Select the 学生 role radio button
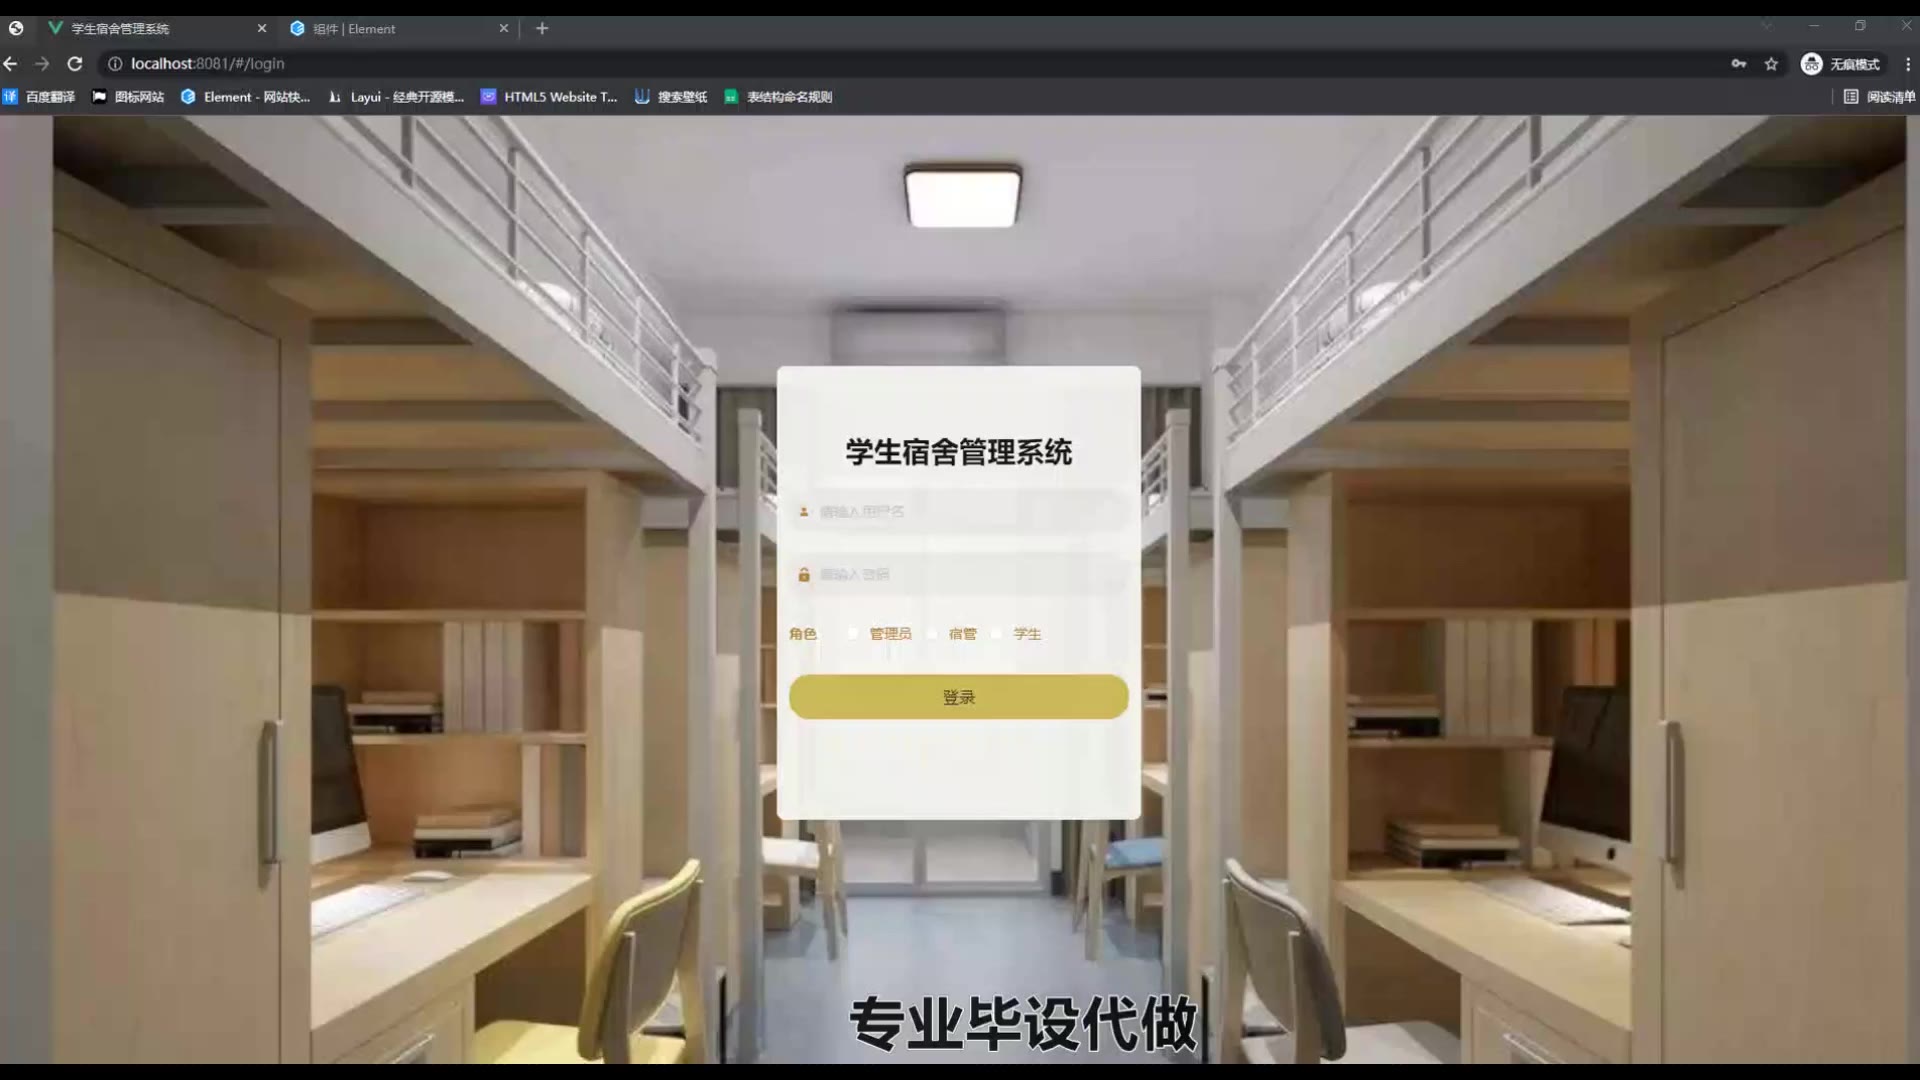 click(x=997, y=634)
